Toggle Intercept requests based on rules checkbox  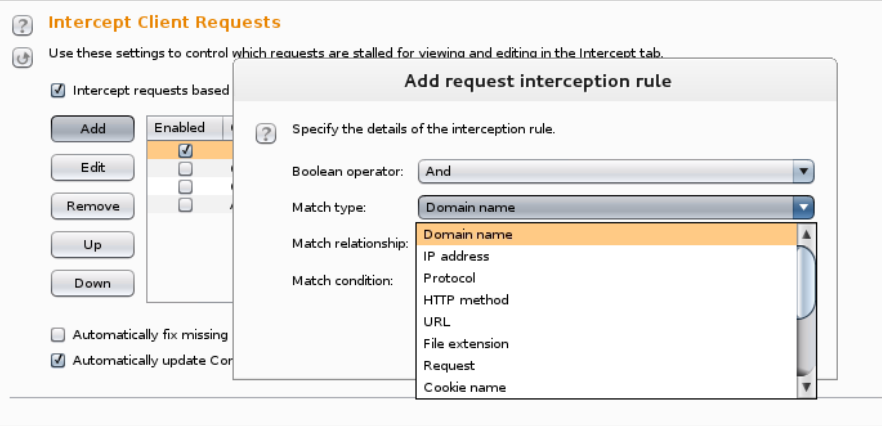(58, 90)
